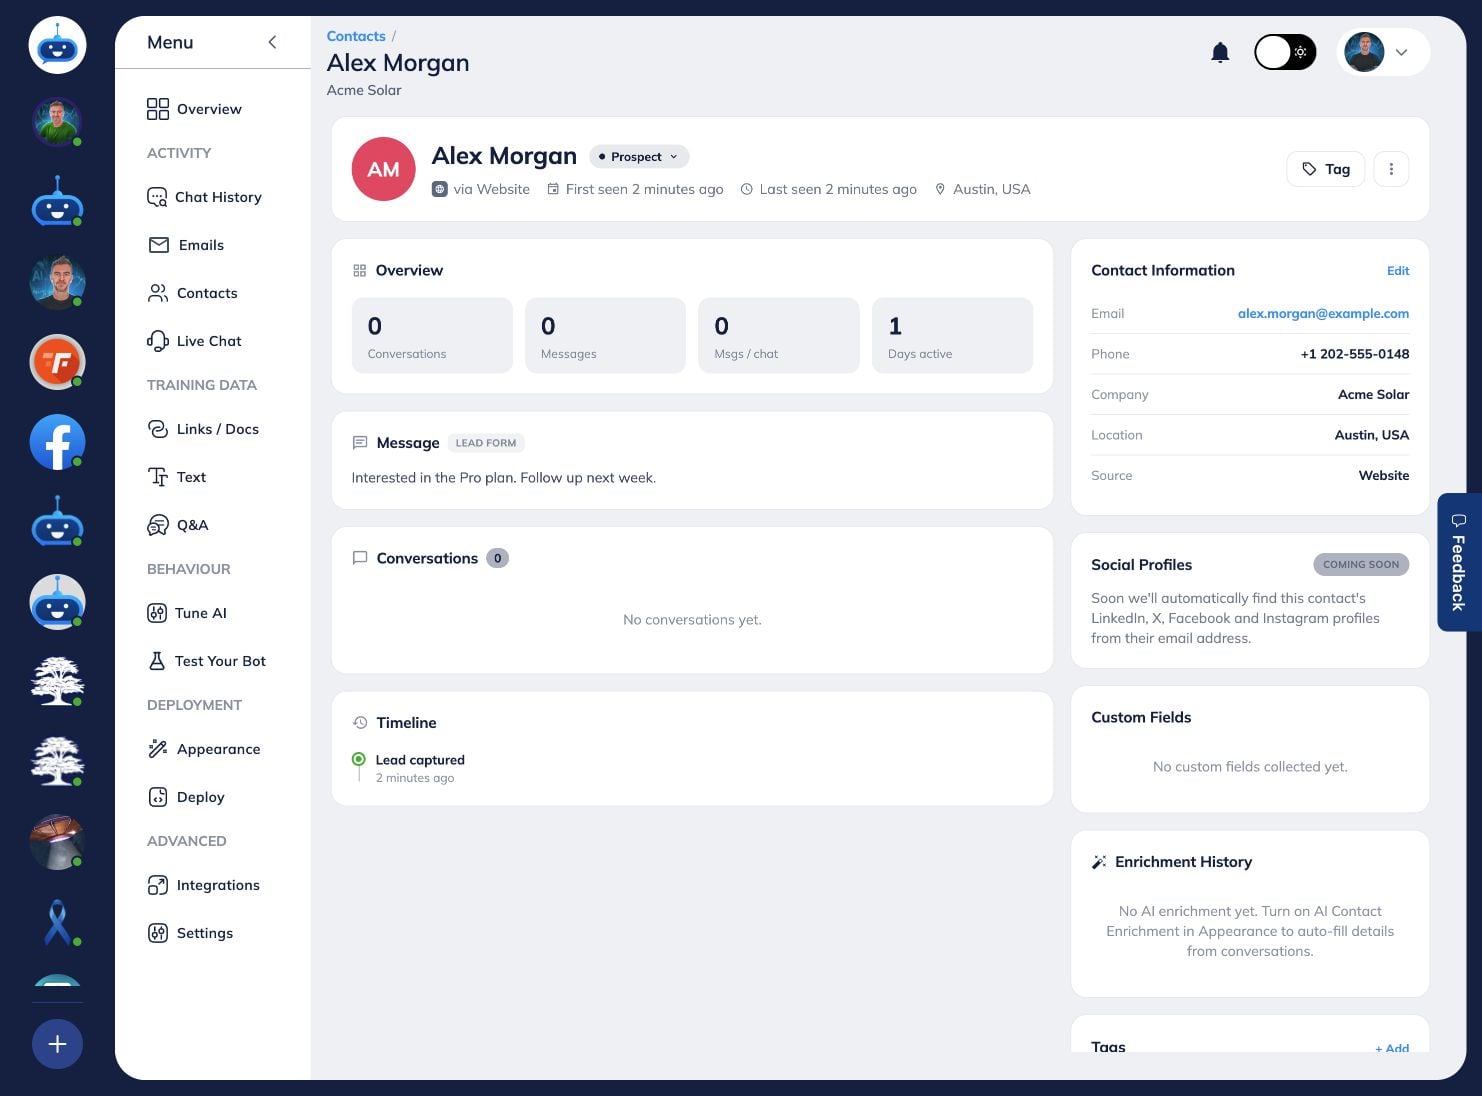Click the add new bot plus button

(x=57, y=1044)
